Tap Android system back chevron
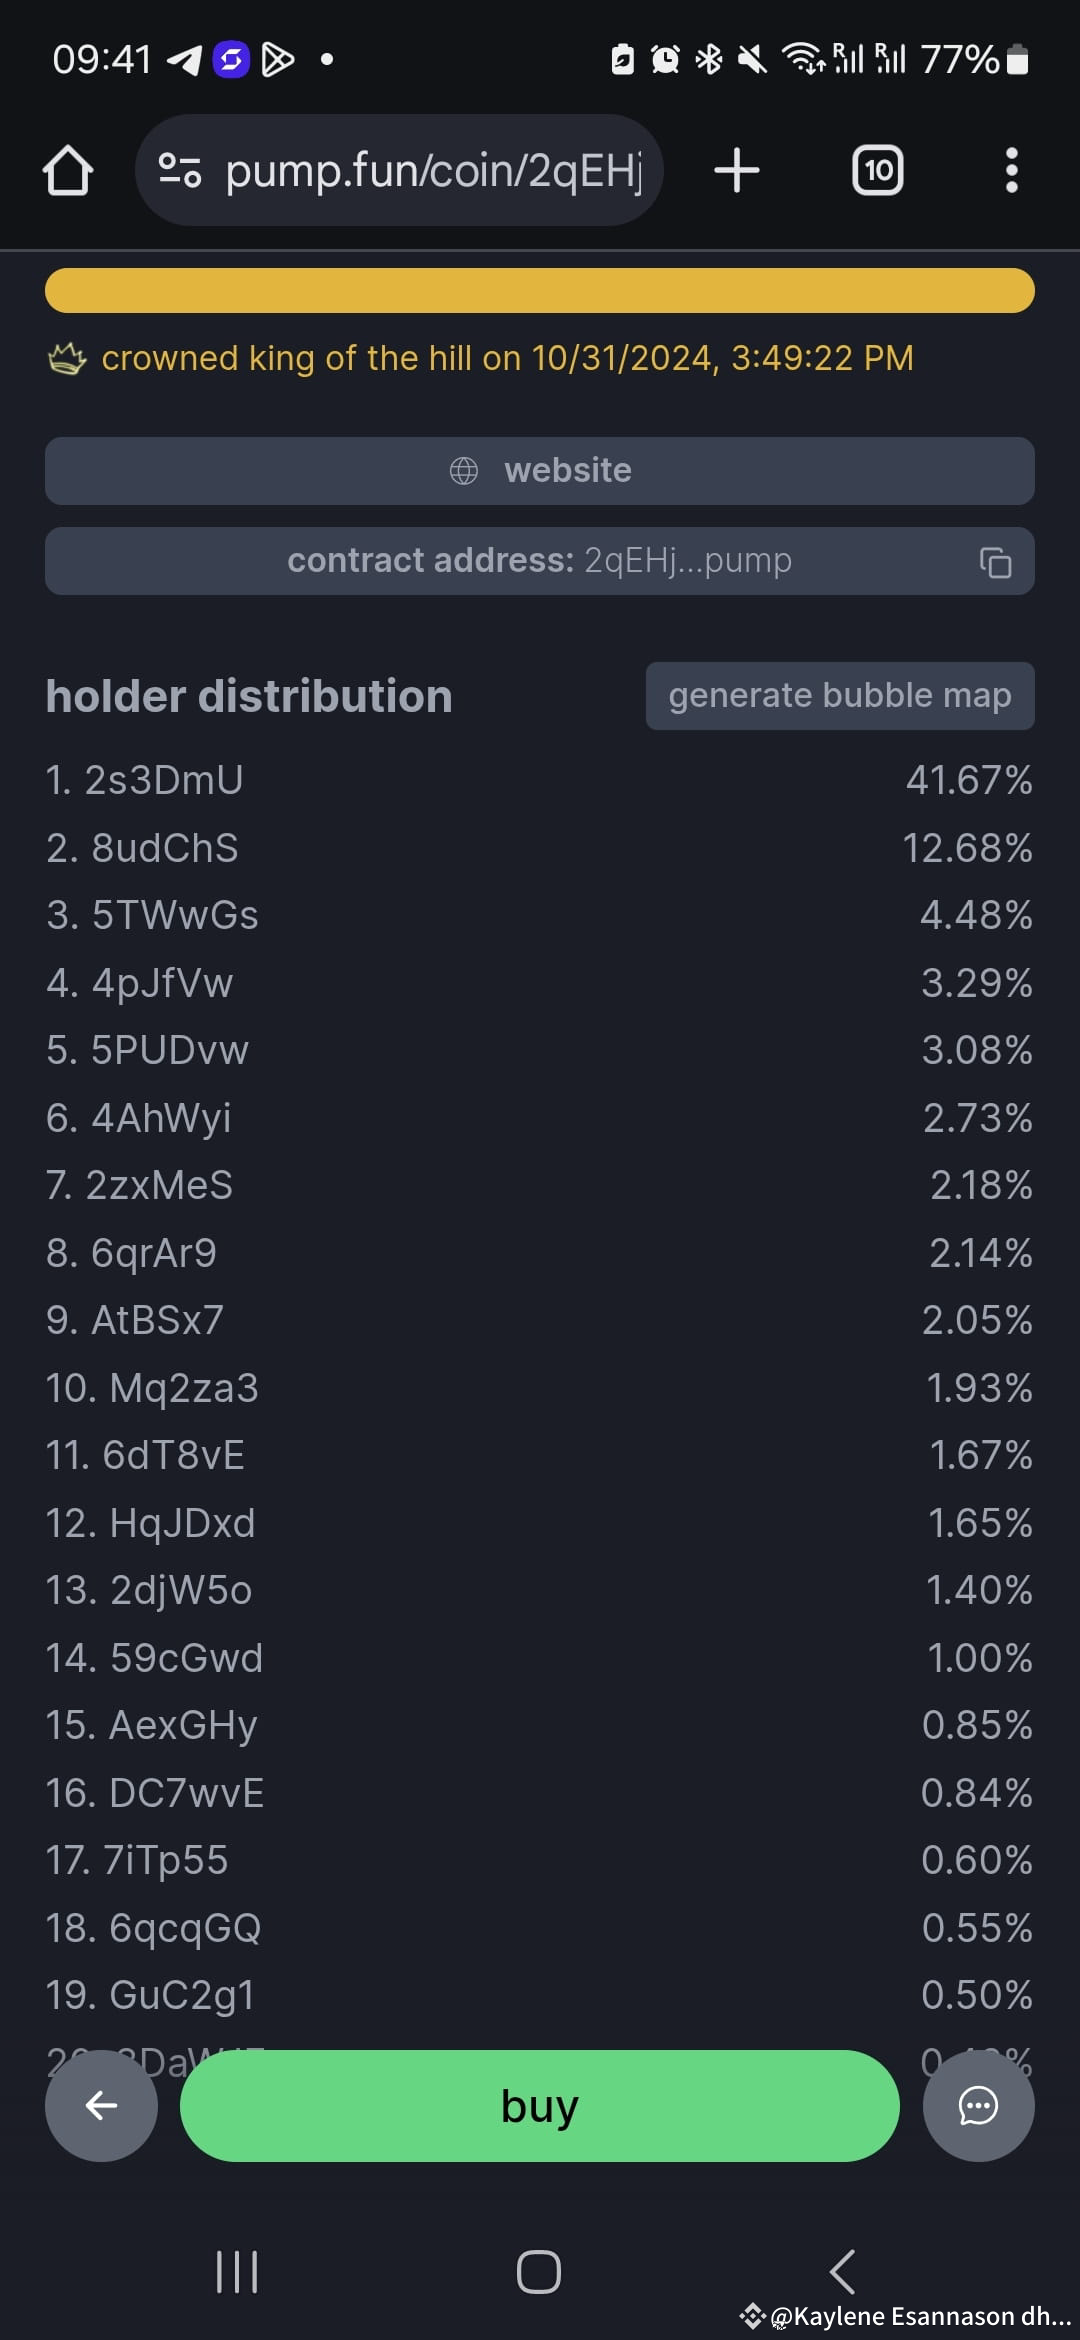This screenshot has width=1080, height=2340. click(842, 2271)
